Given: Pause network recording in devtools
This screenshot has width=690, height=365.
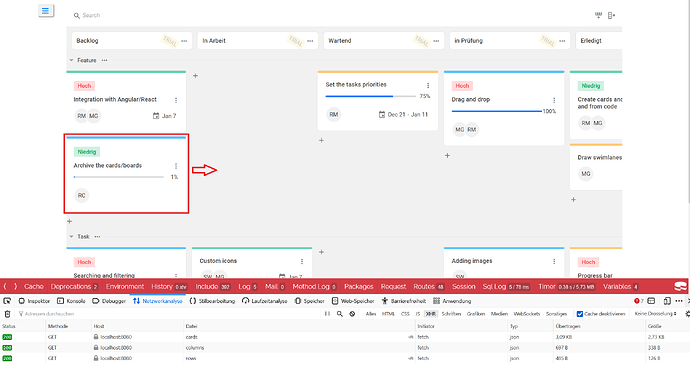Looking at the screenshot, I should [327, 314].
